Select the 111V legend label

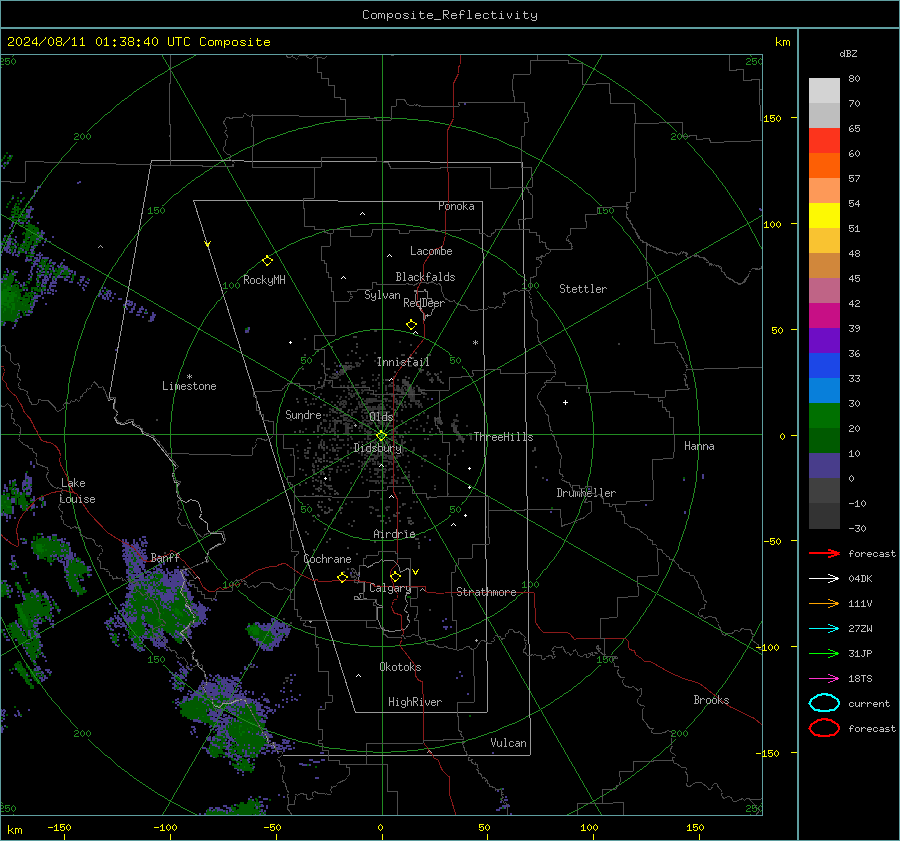point(860,603)
